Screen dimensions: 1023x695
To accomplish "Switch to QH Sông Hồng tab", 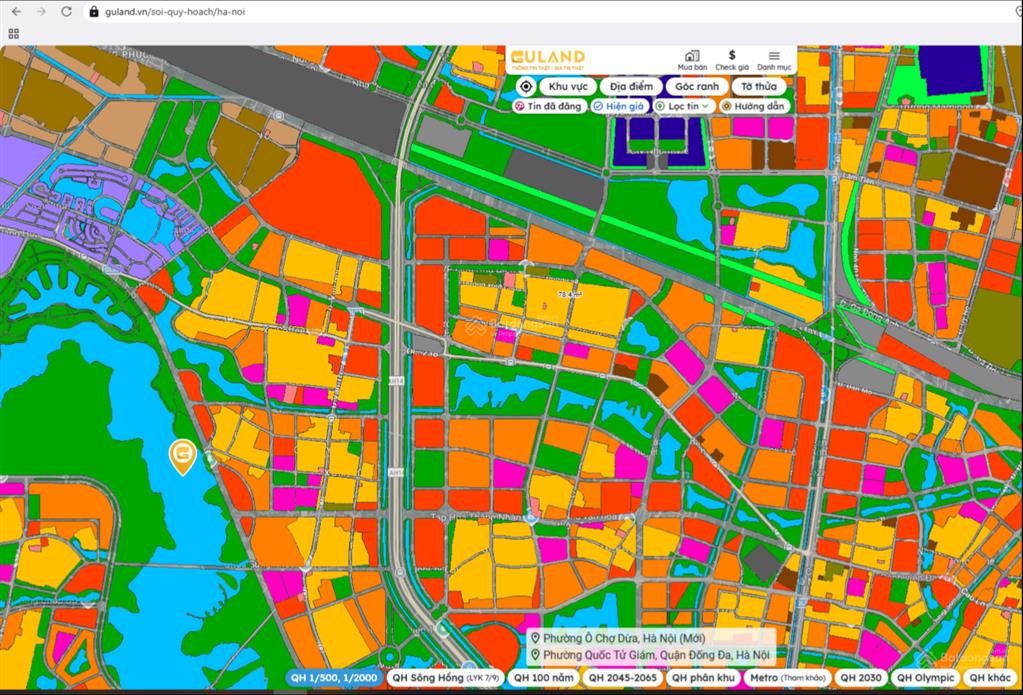I will pos(446,677).
